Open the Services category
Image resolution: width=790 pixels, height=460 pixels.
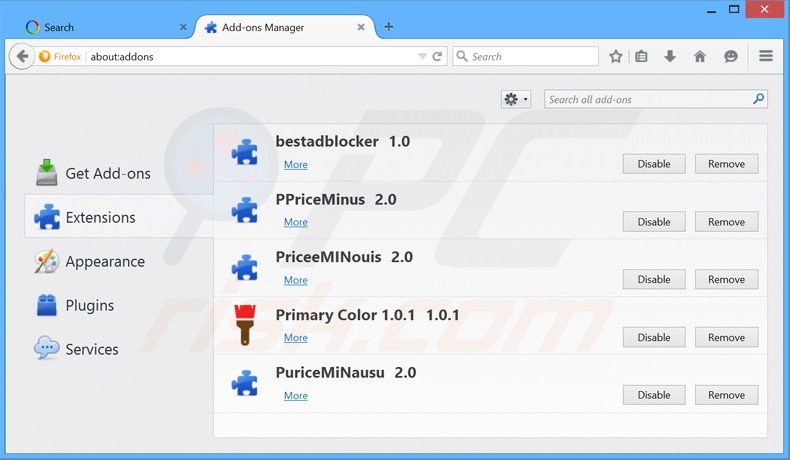point(119,349)
